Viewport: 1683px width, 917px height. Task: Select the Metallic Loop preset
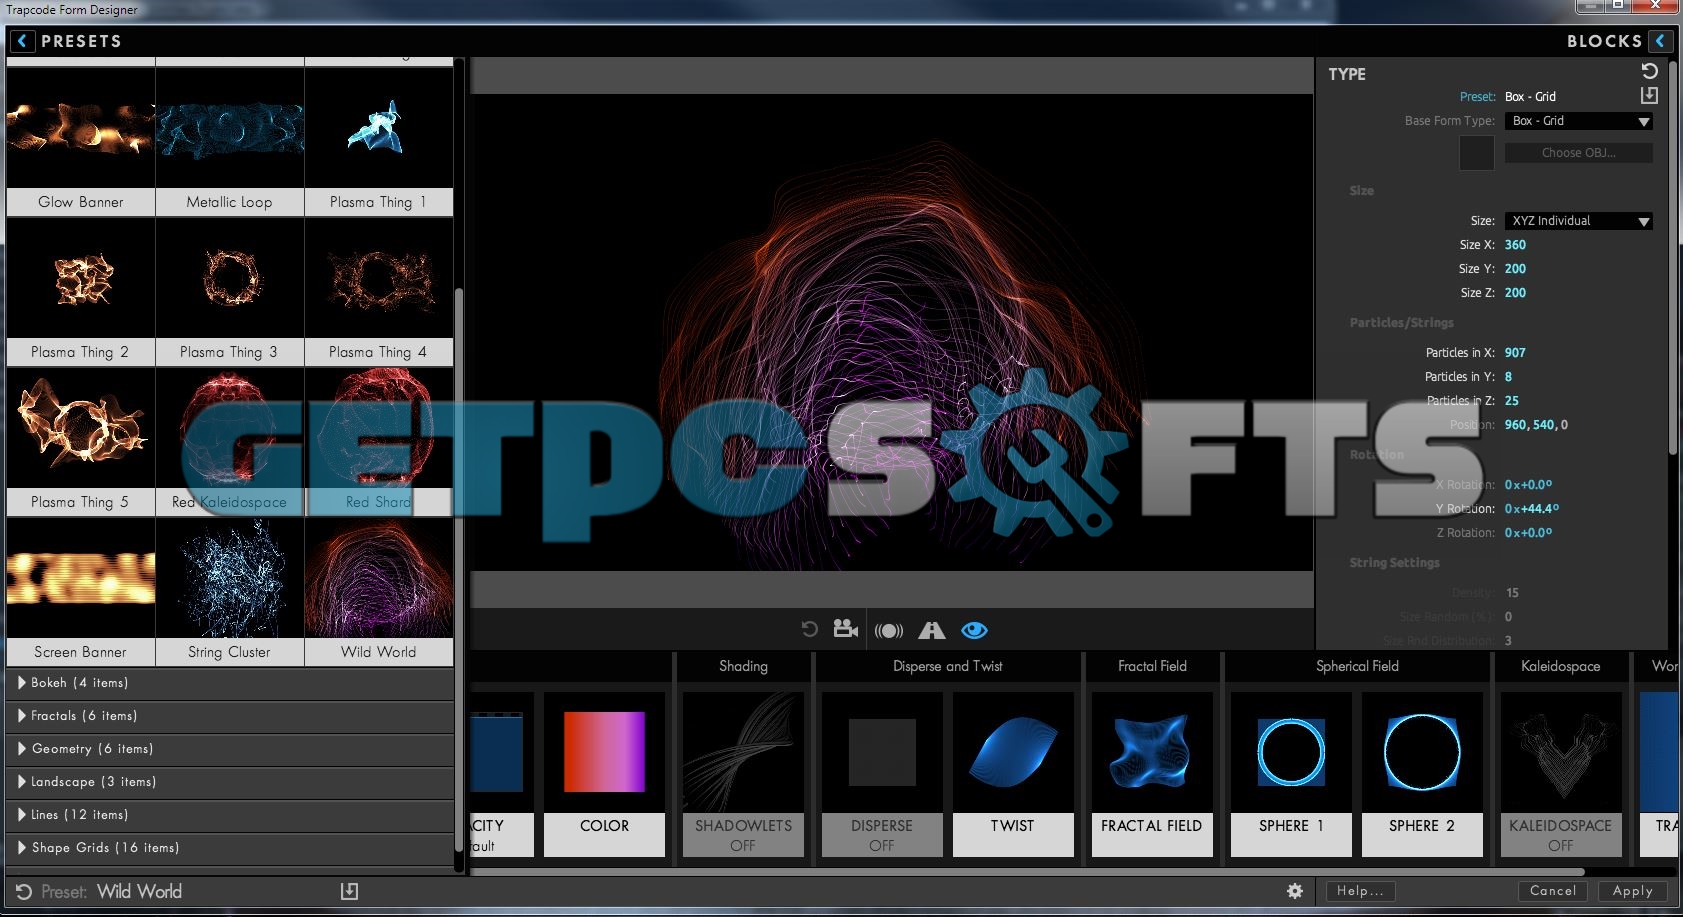230,142
